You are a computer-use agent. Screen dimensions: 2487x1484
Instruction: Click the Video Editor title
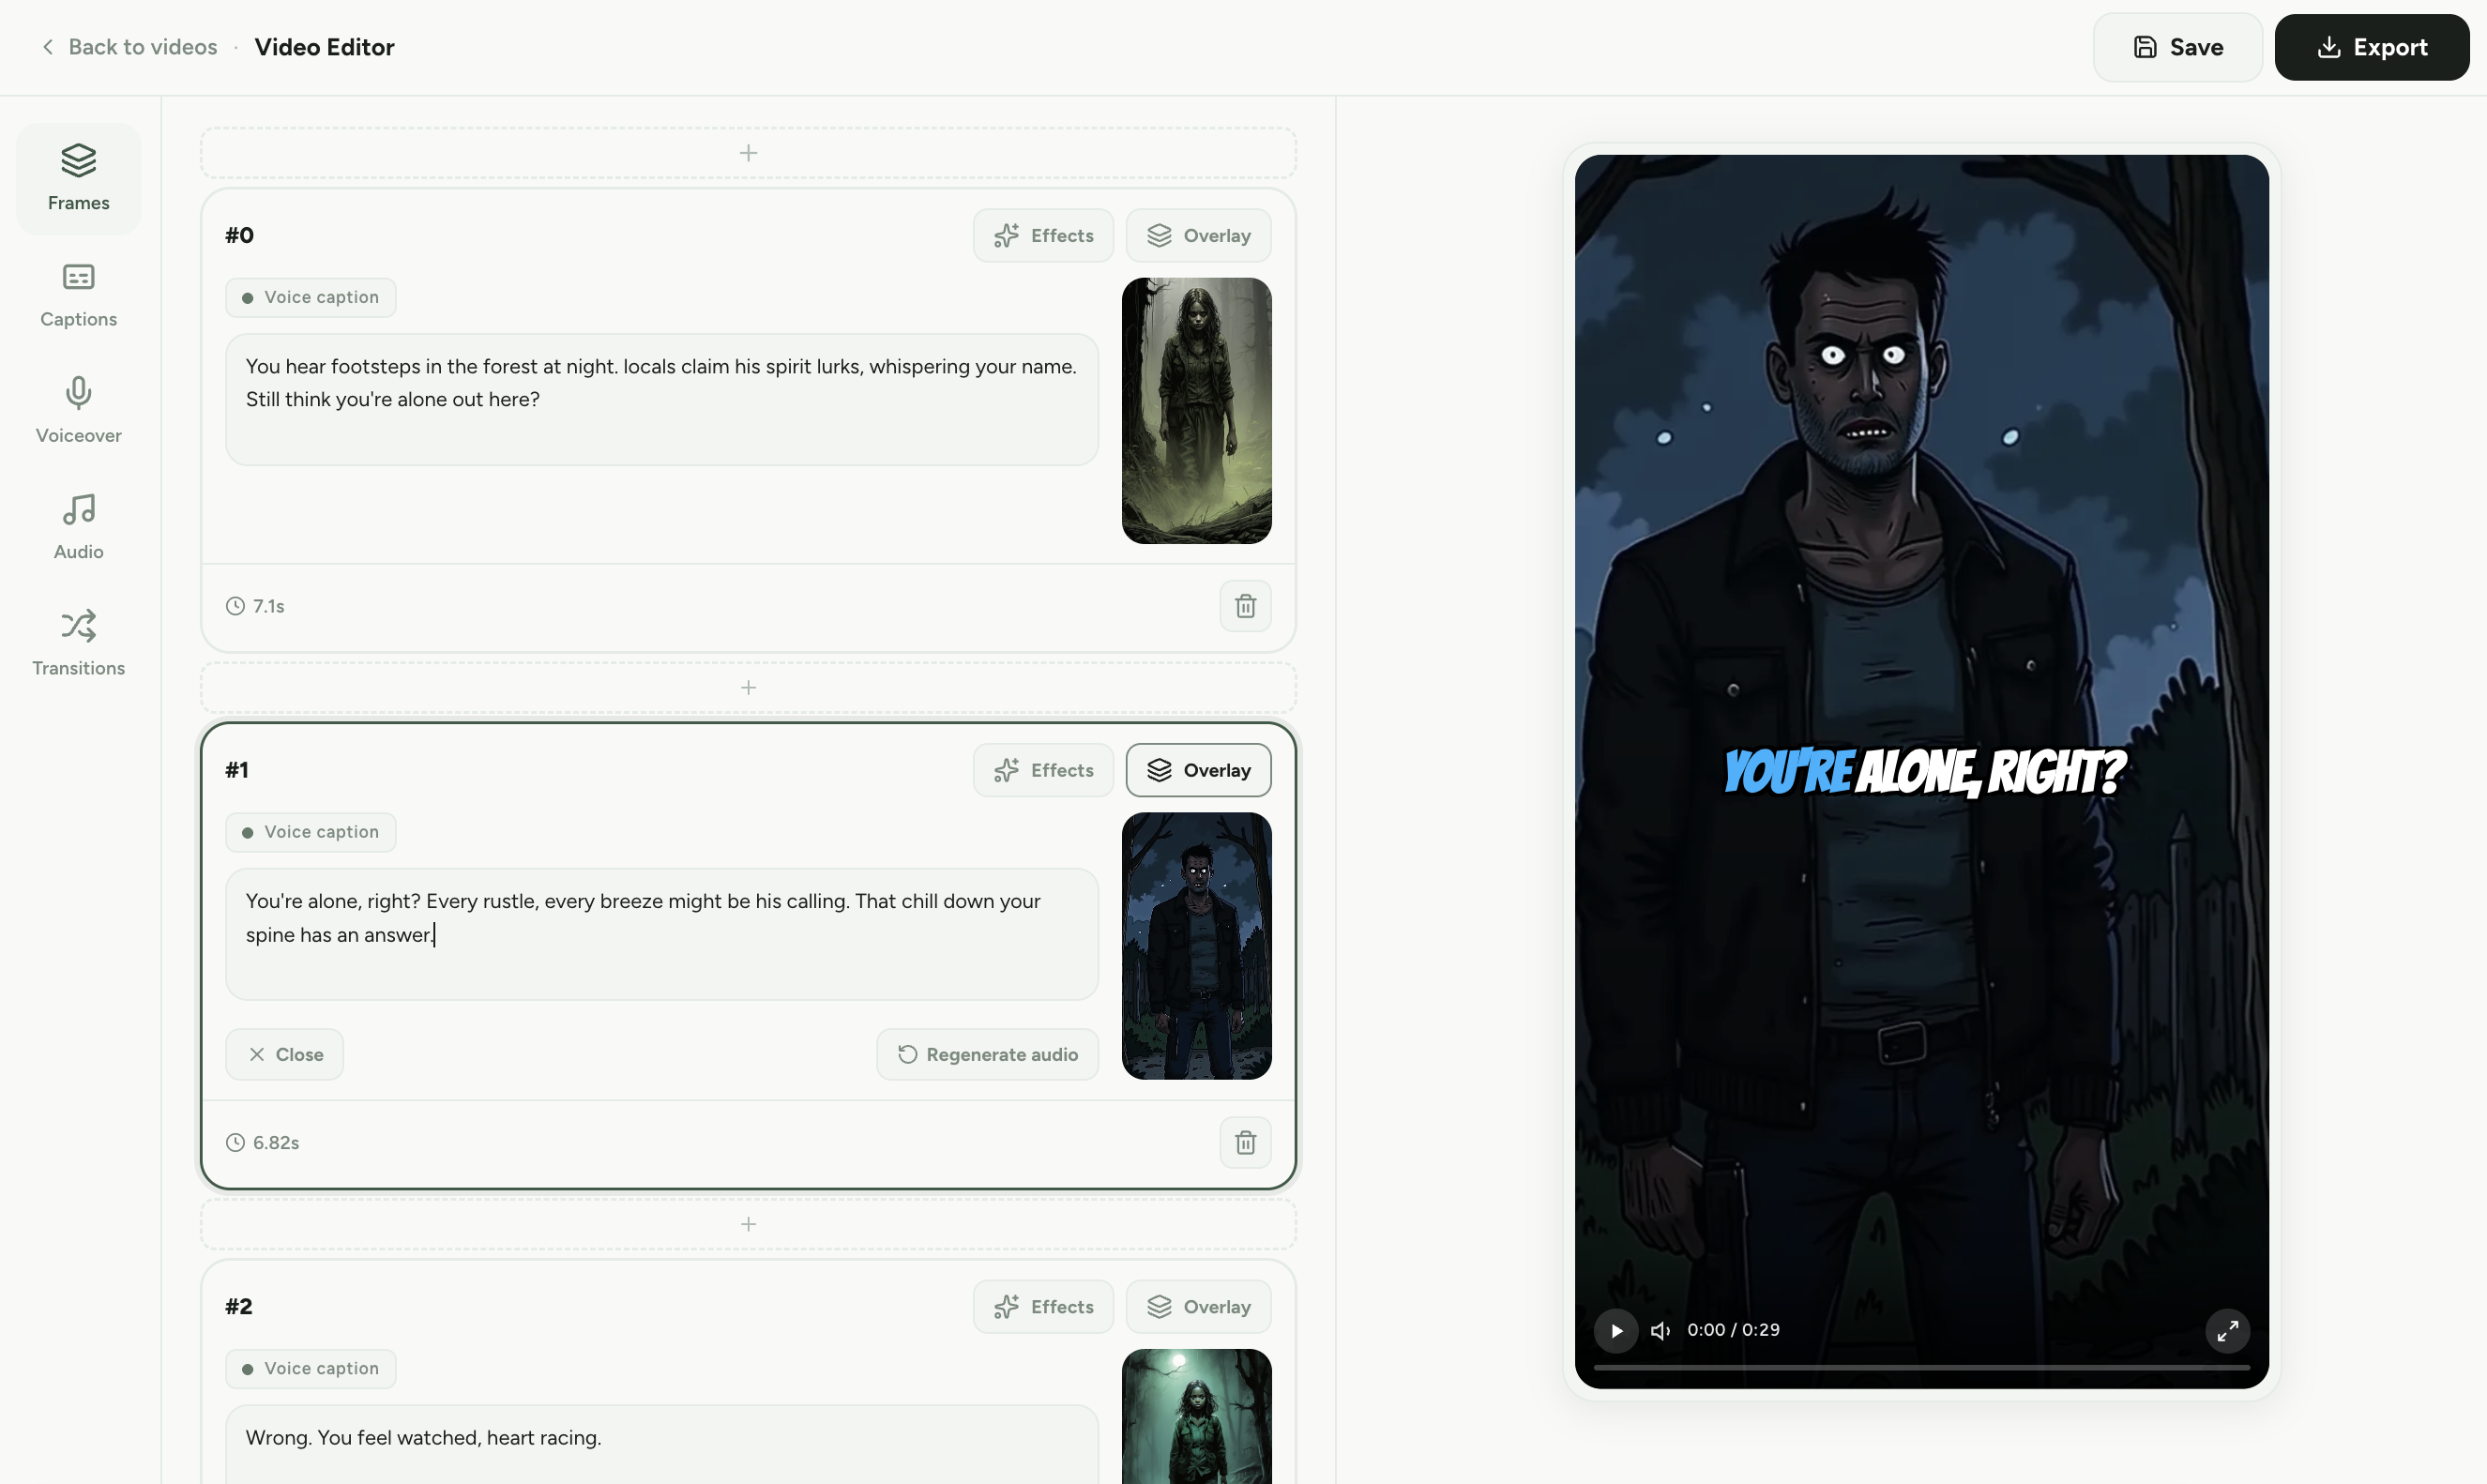[325, 47]
